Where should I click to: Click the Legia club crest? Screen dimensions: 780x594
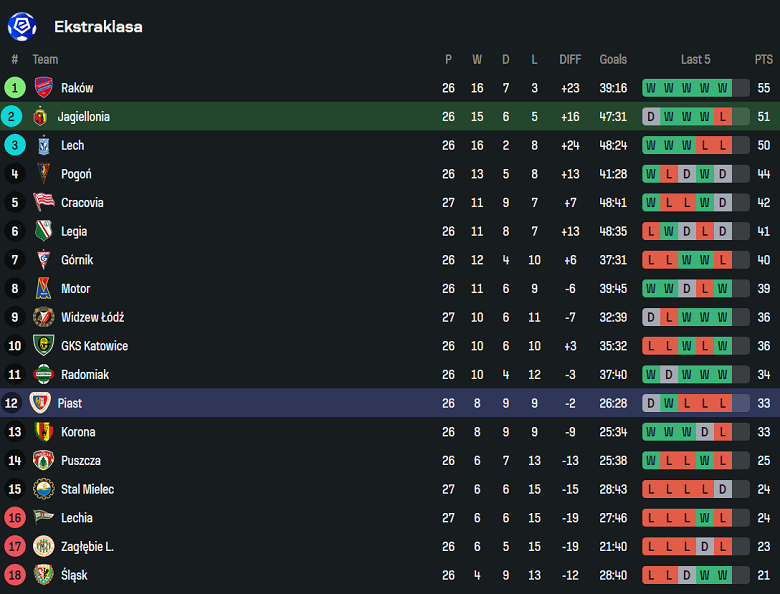click(x=43, y=232)
